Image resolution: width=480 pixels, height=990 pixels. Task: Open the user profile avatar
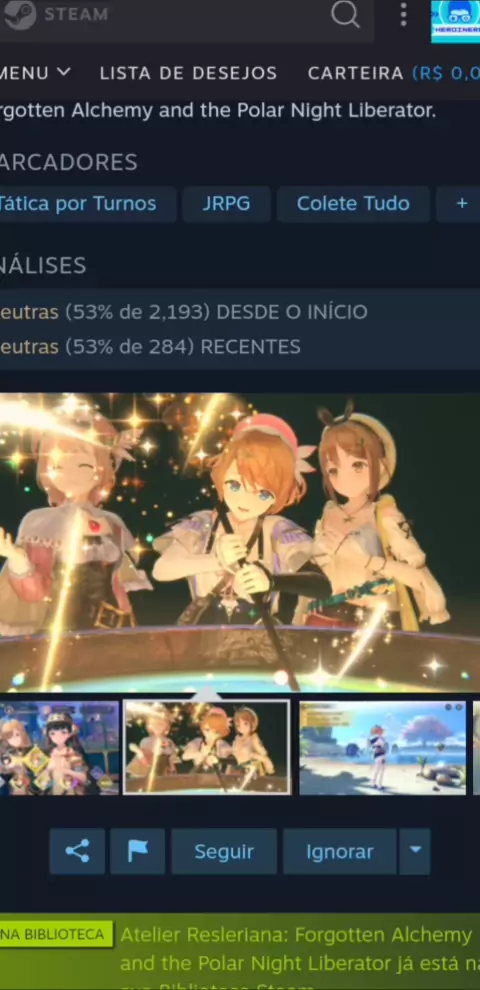click(x=455, y=21)
